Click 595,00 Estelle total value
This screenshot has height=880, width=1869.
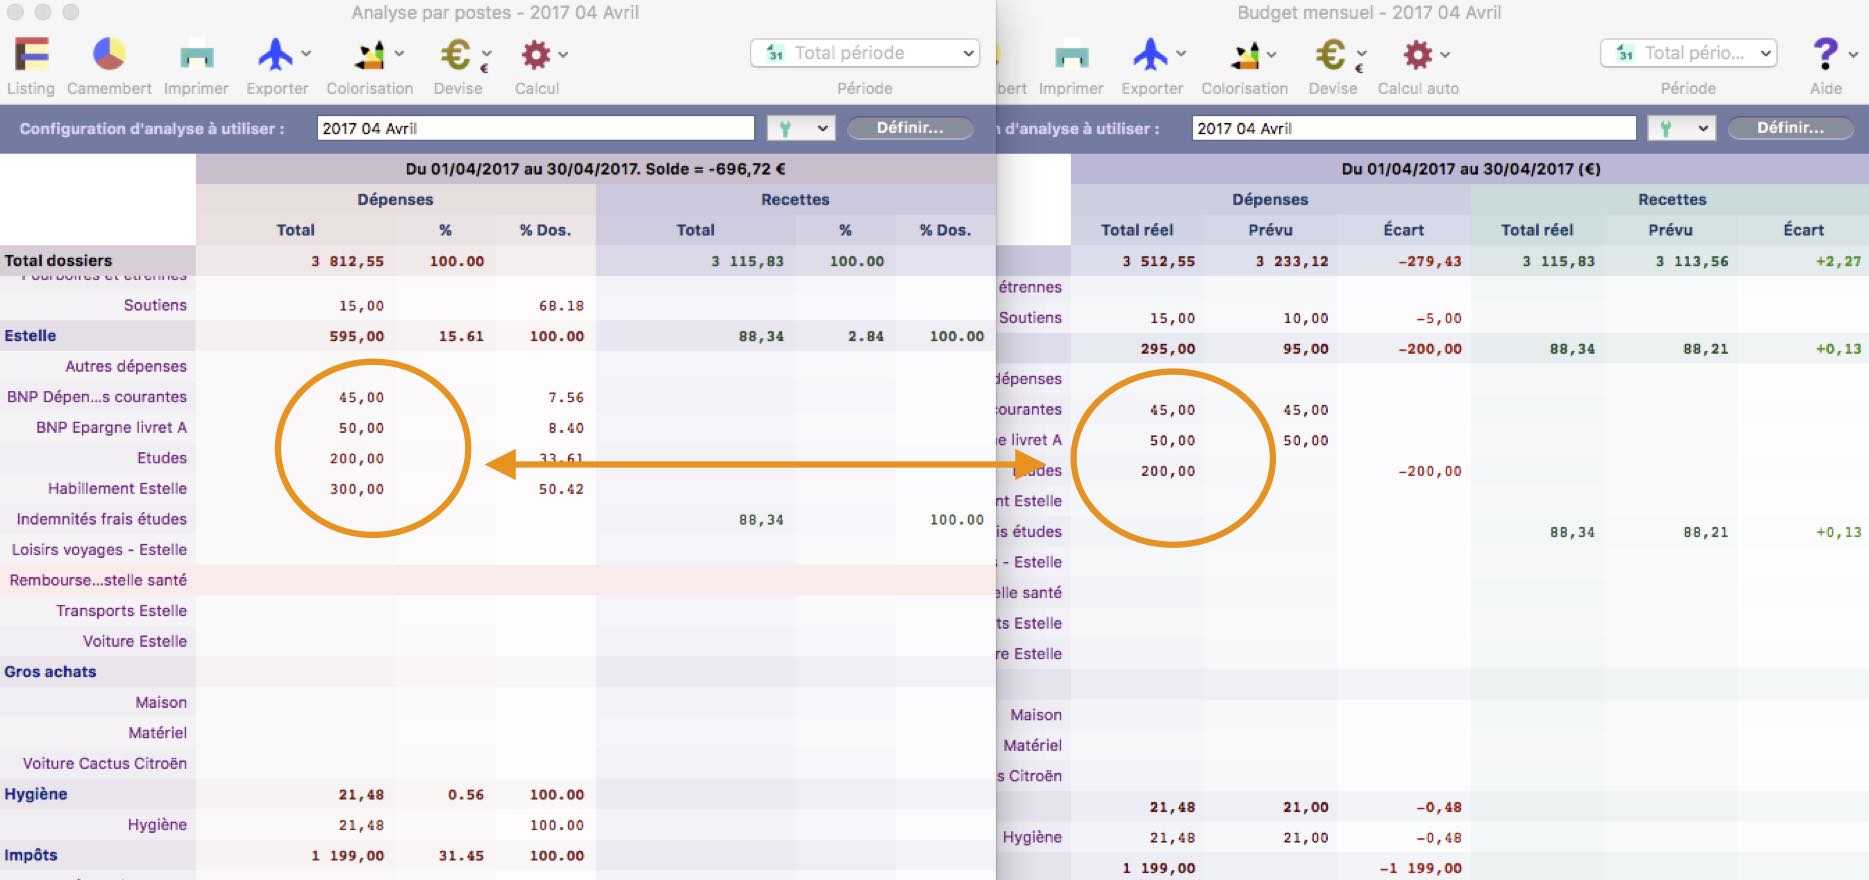[x=357, y=336]
